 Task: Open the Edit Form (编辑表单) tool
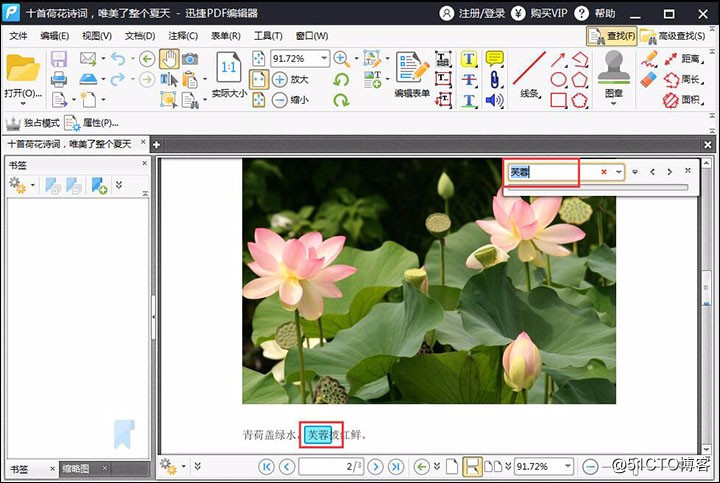(411, 74)
